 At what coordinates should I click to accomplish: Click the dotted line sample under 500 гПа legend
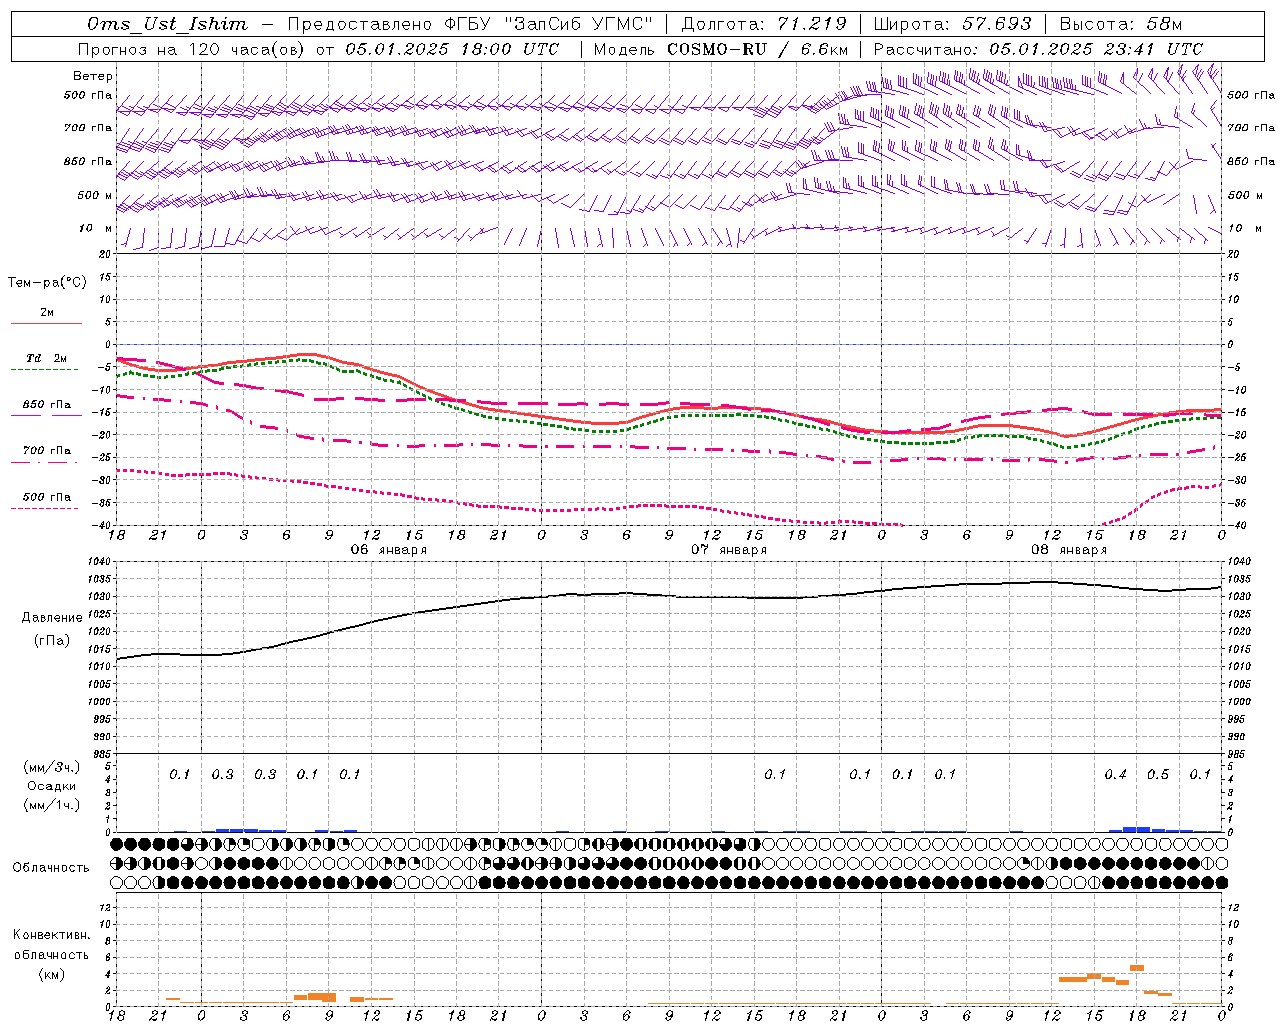(46, 508)
